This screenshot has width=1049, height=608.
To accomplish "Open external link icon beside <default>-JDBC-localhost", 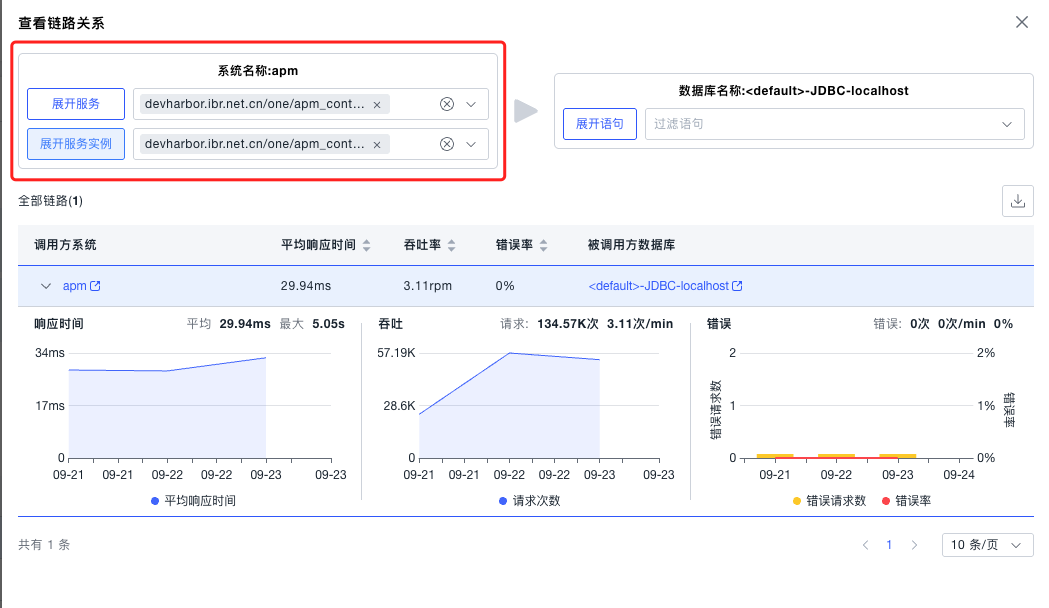I will [x=737, y=286].
